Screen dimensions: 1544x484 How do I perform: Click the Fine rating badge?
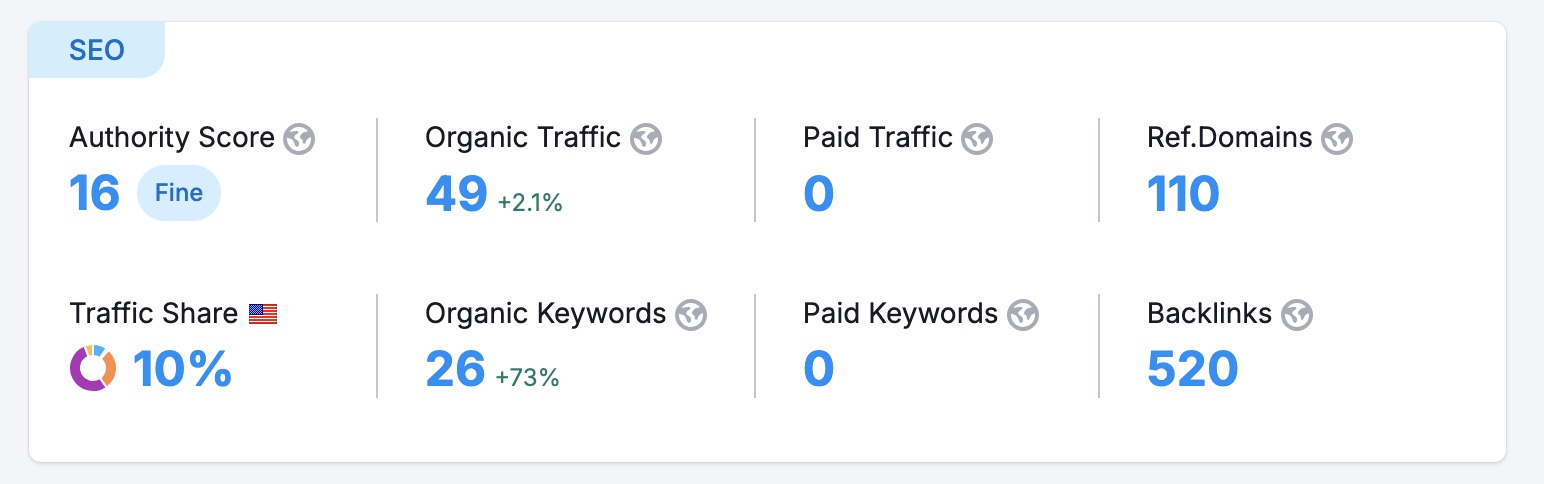point(179,193)
